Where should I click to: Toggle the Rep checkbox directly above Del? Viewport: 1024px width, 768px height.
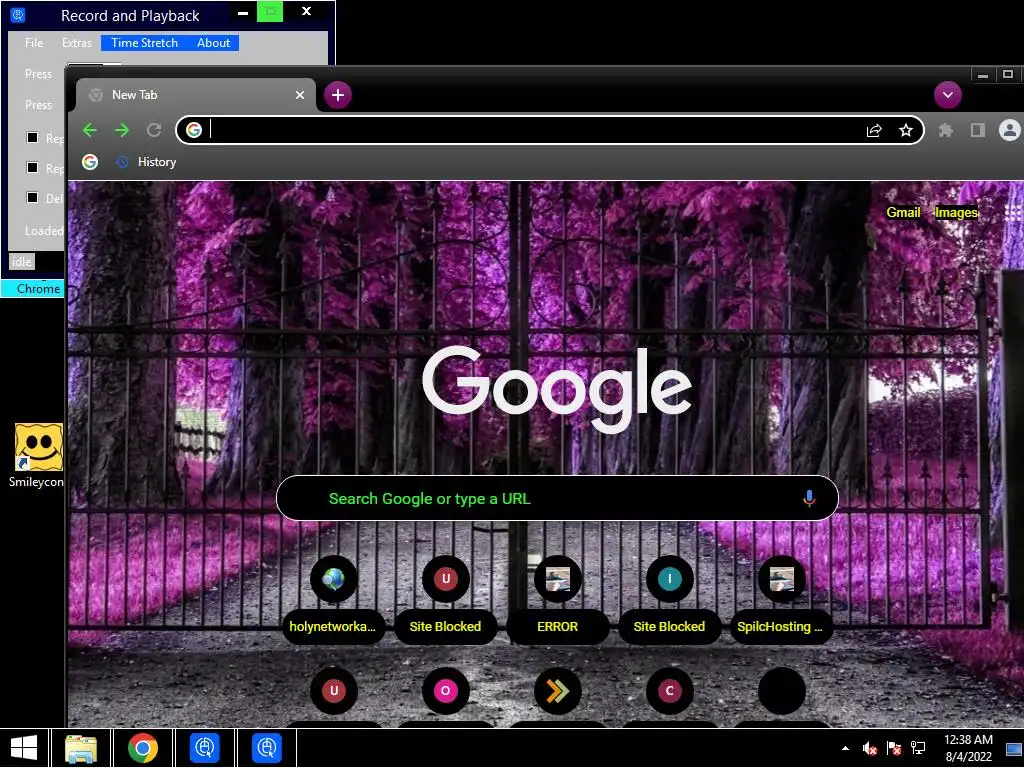coord(32,167)
